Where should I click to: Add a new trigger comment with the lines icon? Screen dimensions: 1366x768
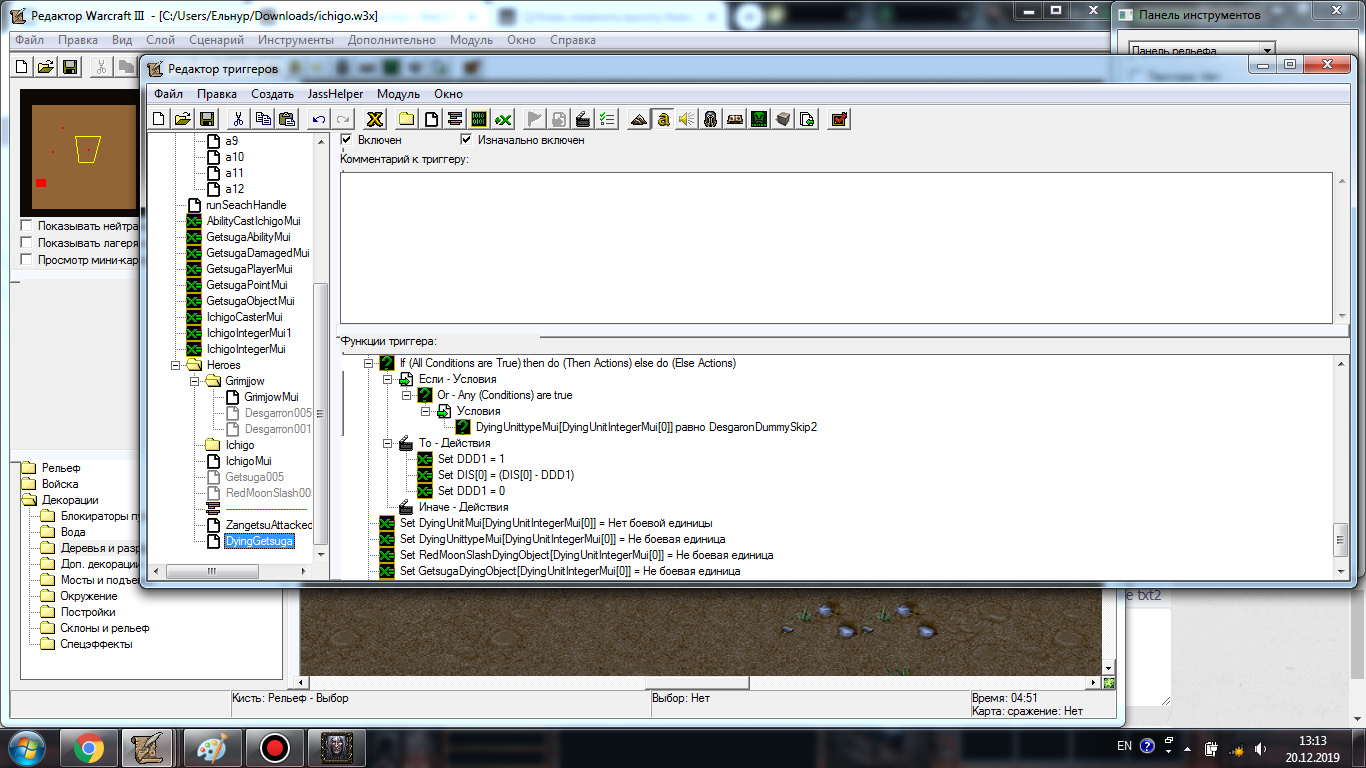455,119
